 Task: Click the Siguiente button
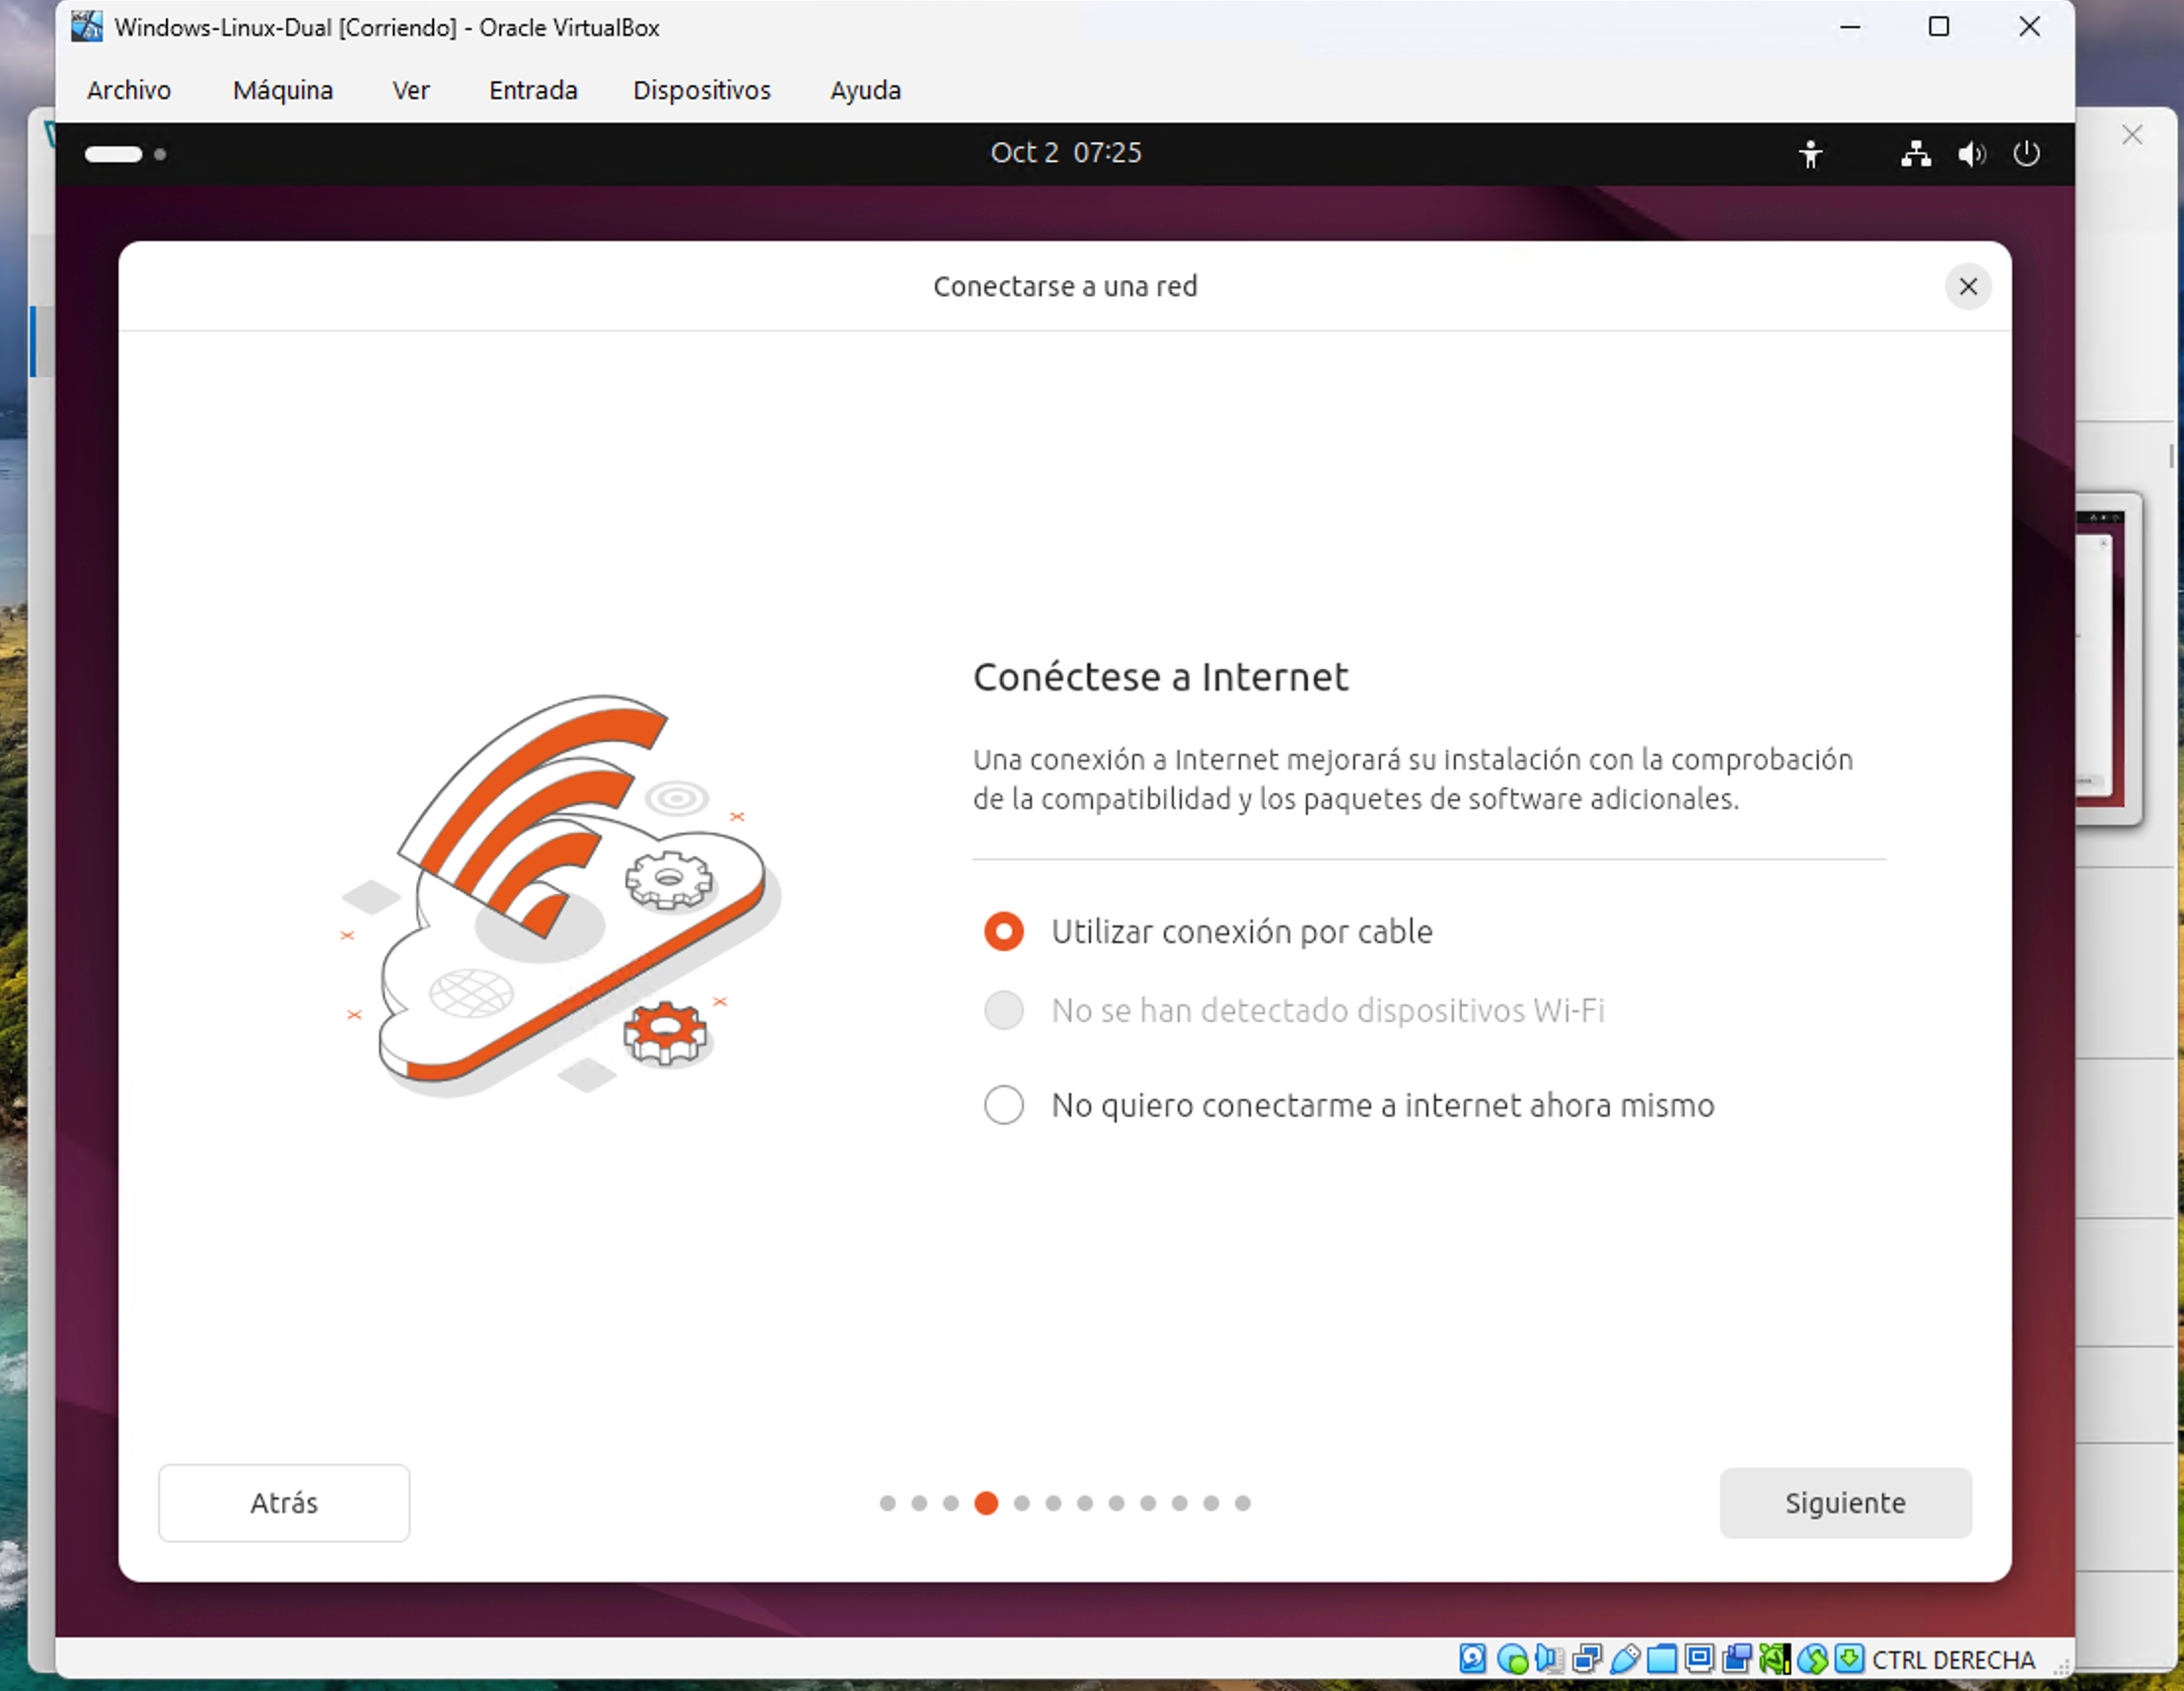tap(1846, 1503)
